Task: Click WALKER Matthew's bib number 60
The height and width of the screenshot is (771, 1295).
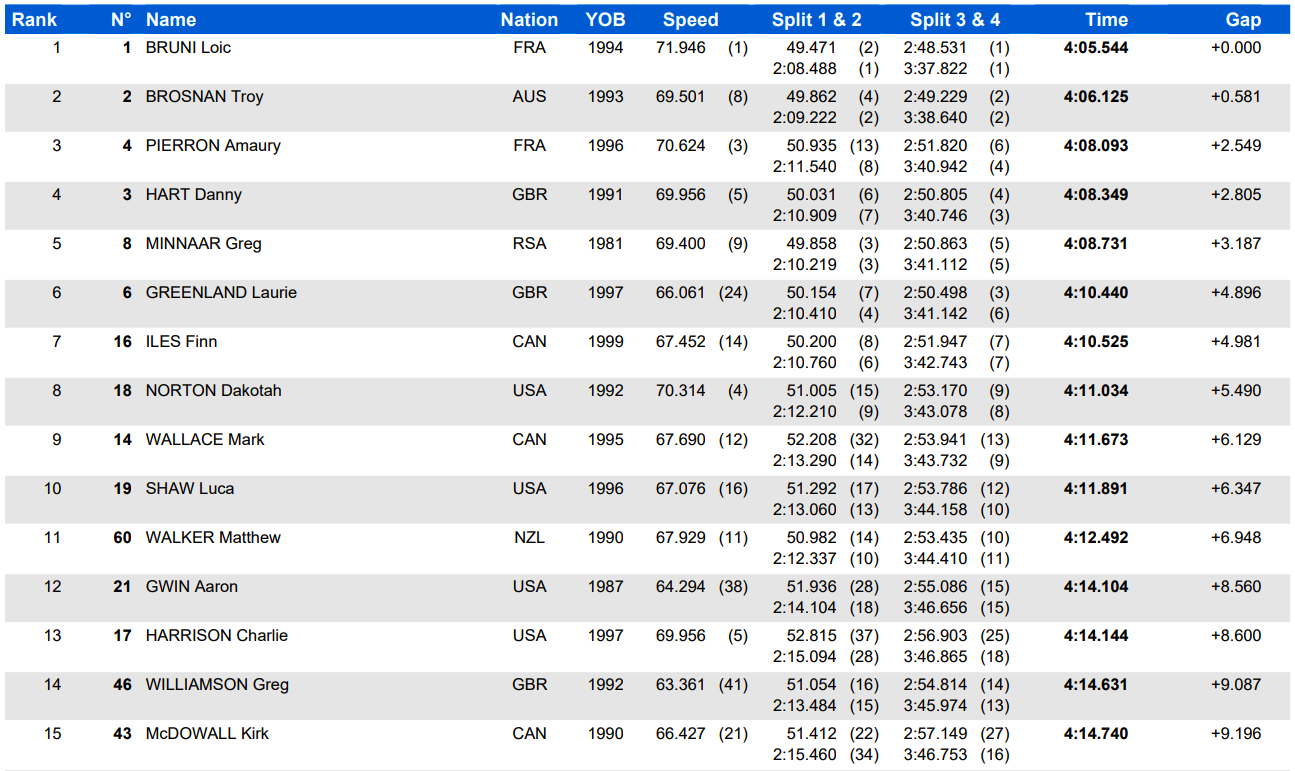Action: [x=122, y=538]
